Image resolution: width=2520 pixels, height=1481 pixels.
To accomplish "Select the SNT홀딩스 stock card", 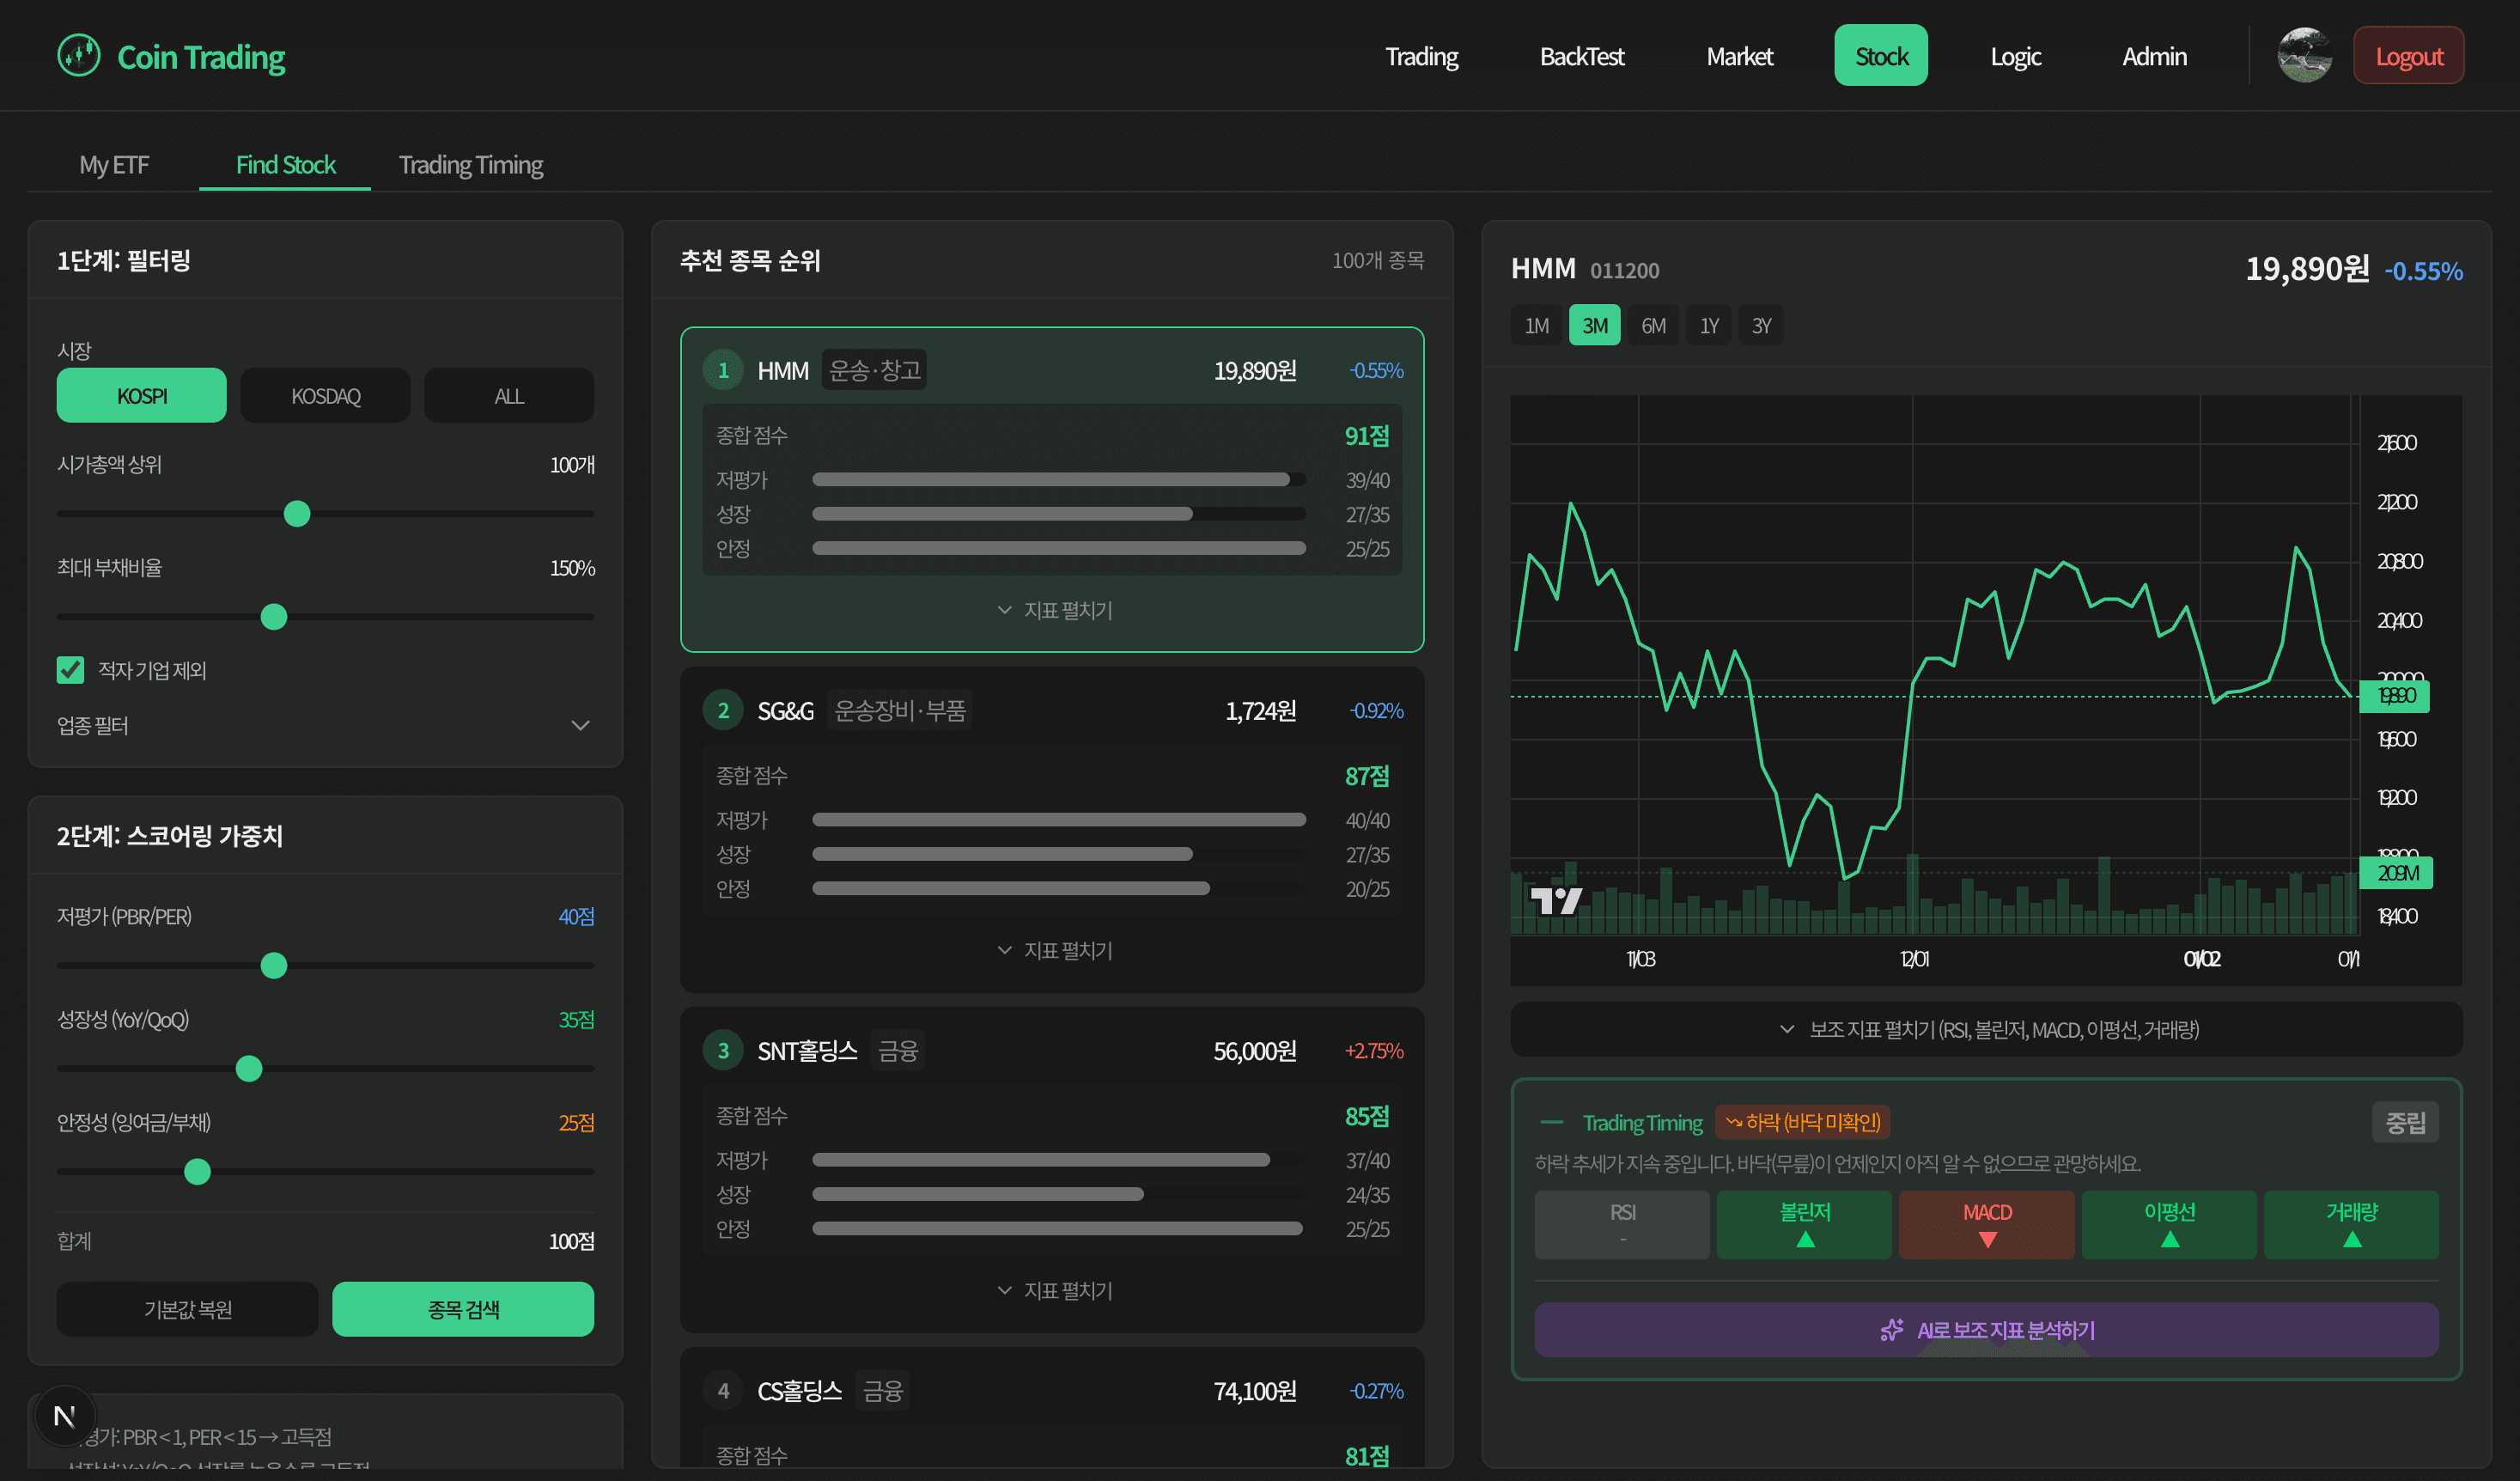I will click(x=1052, y=1170).
